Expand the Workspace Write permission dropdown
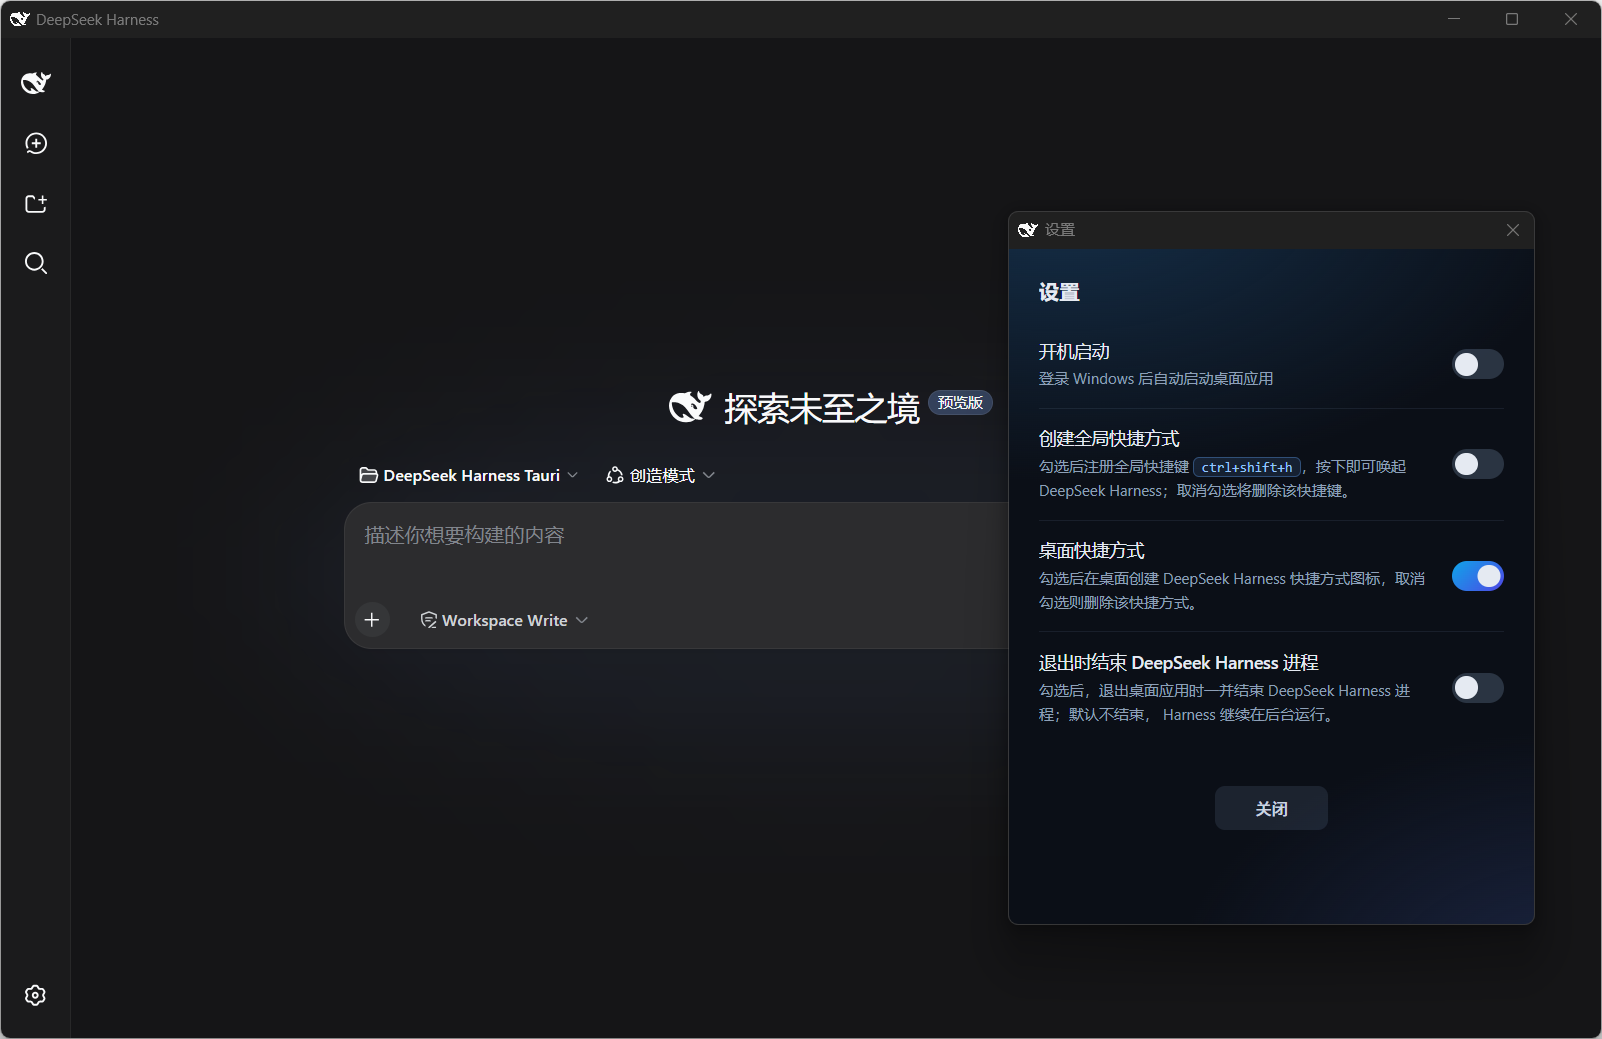The width and height of the screenshot is (1602, 1039). (505, 620)
